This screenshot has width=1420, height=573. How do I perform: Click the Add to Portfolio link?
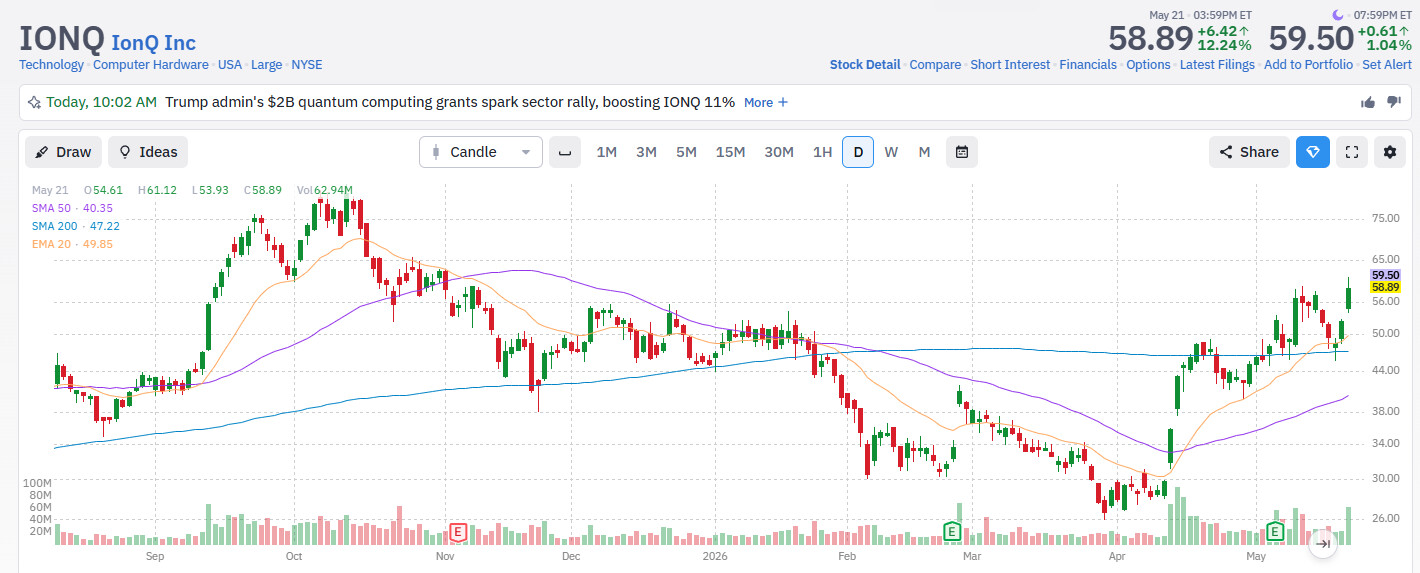tap(1308, 65)
